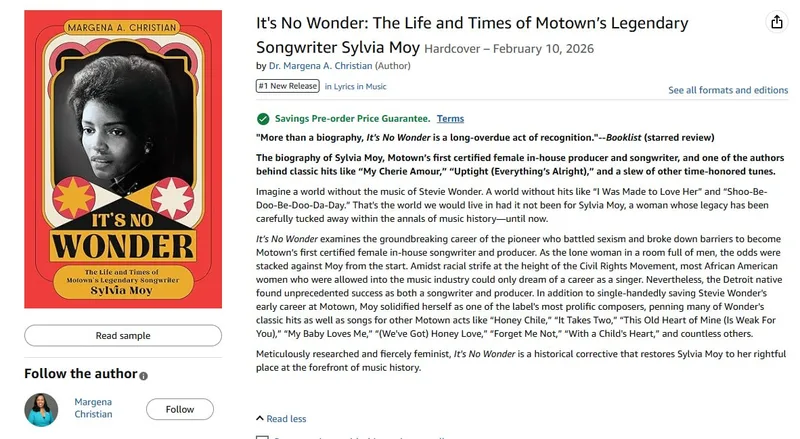This screenshot has width=800, height=439.
Task: Click the share icon beside the book title
Action: coord(777,22)
